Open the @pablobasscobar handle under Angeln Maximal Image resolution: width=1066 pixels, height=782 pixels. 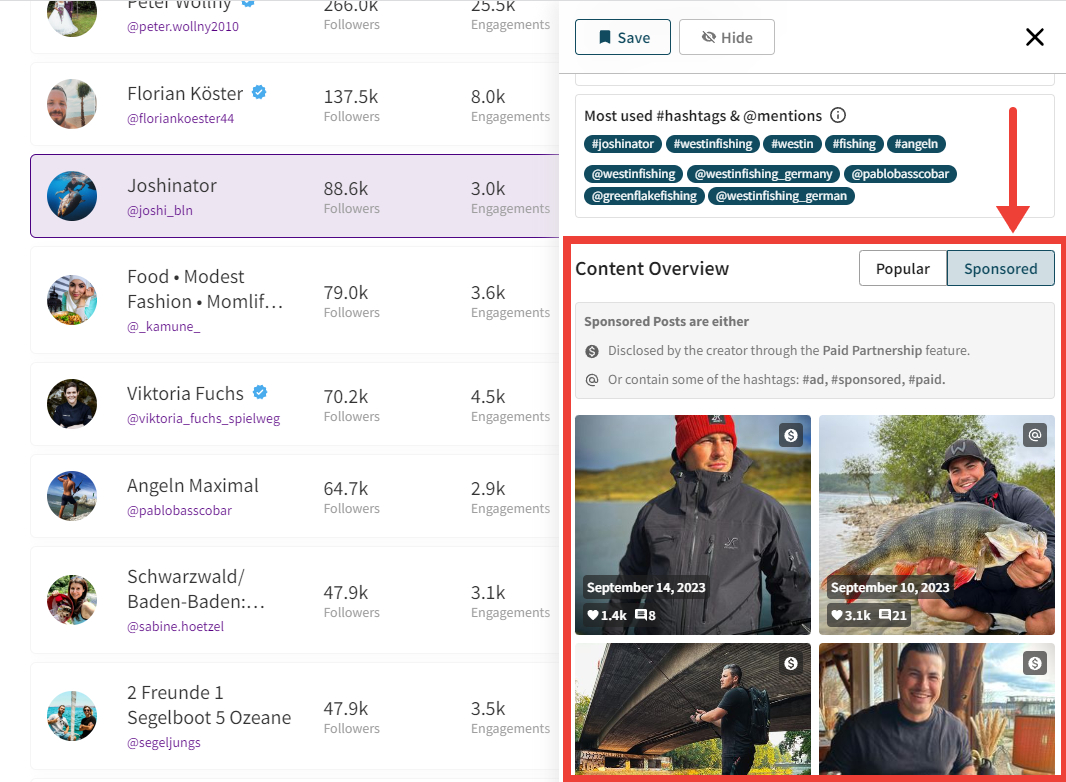(179, 511)
